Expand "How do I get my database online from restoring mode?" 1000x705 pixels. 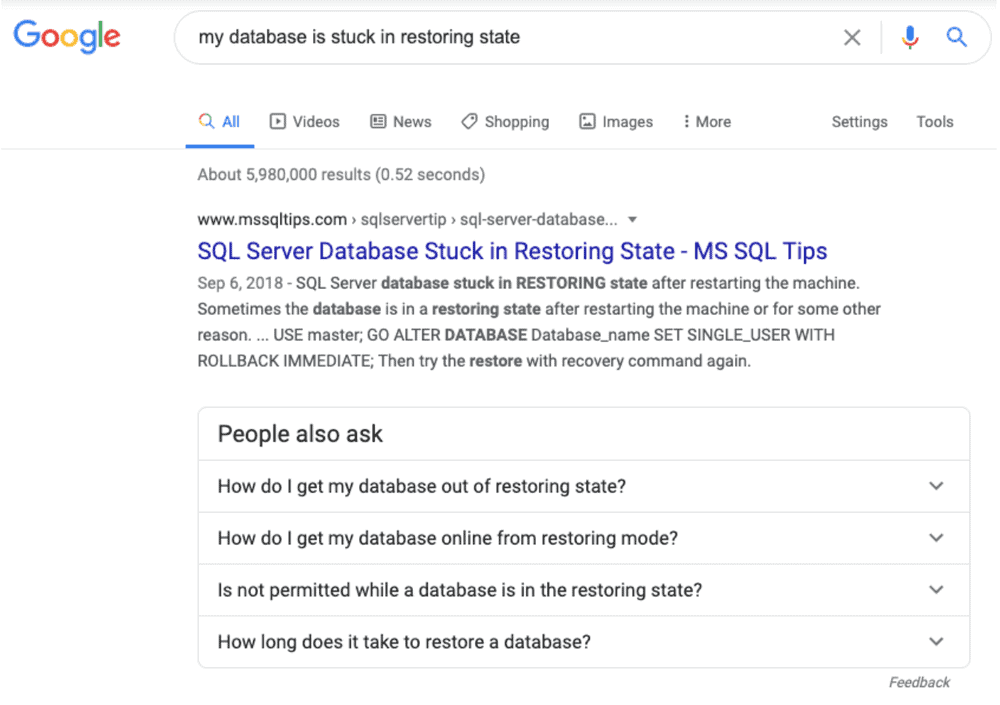click(584, 538)
